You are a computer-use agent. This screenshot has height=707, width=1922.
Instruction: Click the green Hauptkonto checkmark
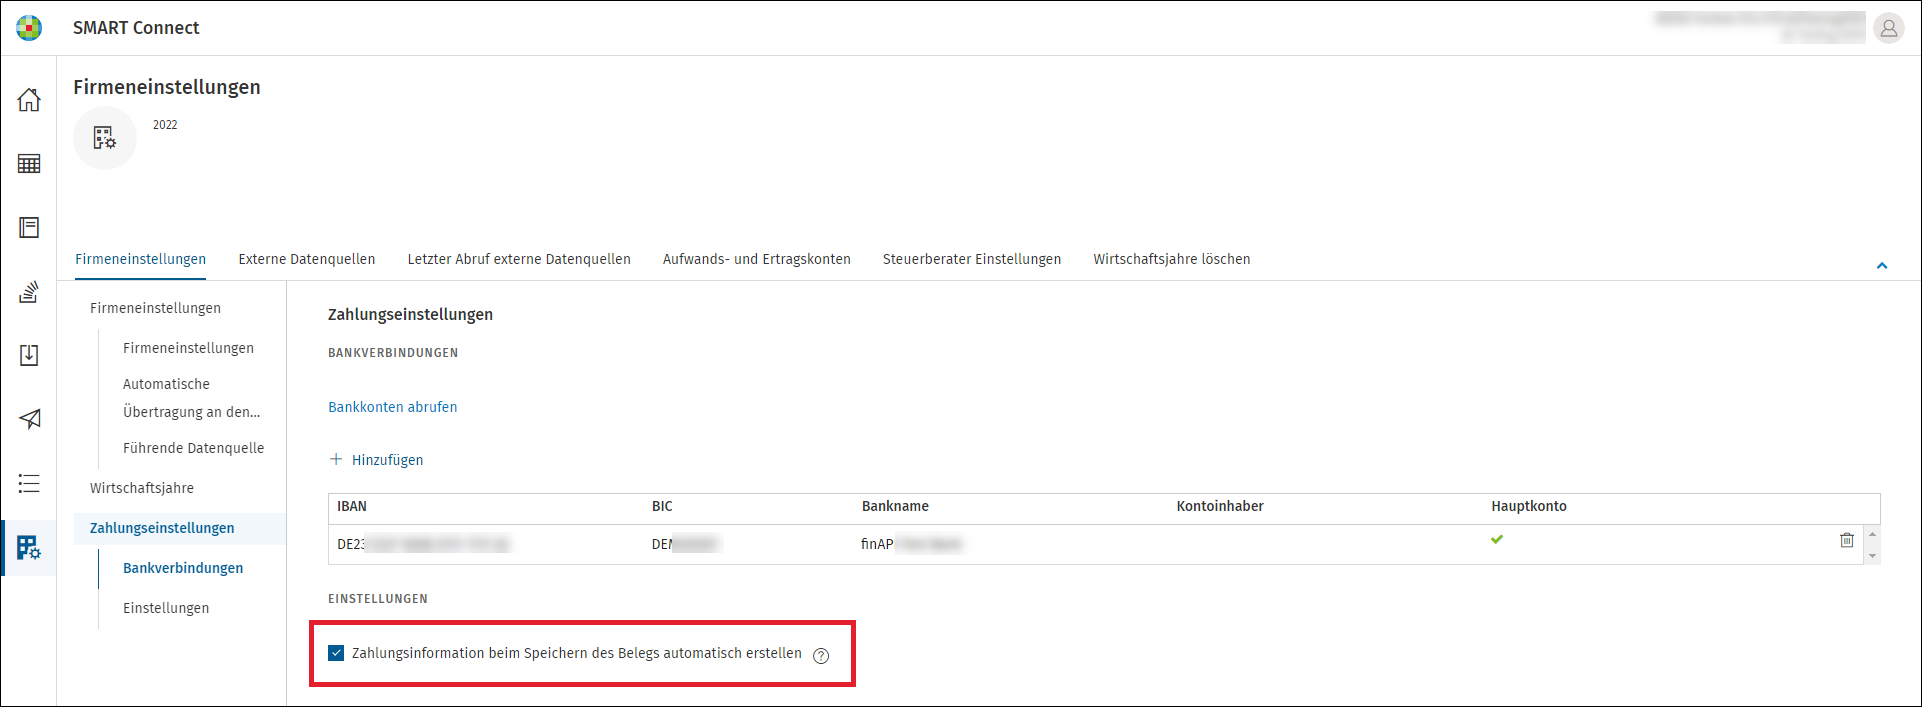(x=1497, y=539)
